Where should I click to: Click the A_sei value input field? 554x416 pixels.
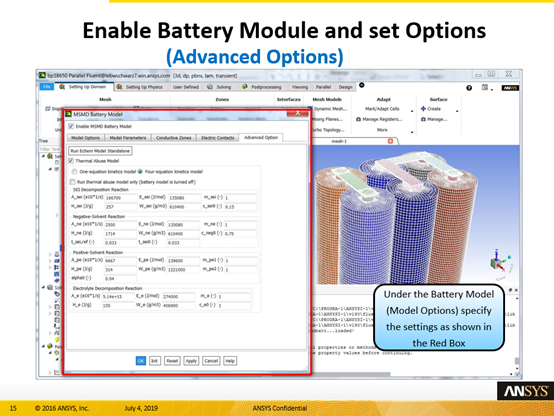tap(120, 198)
